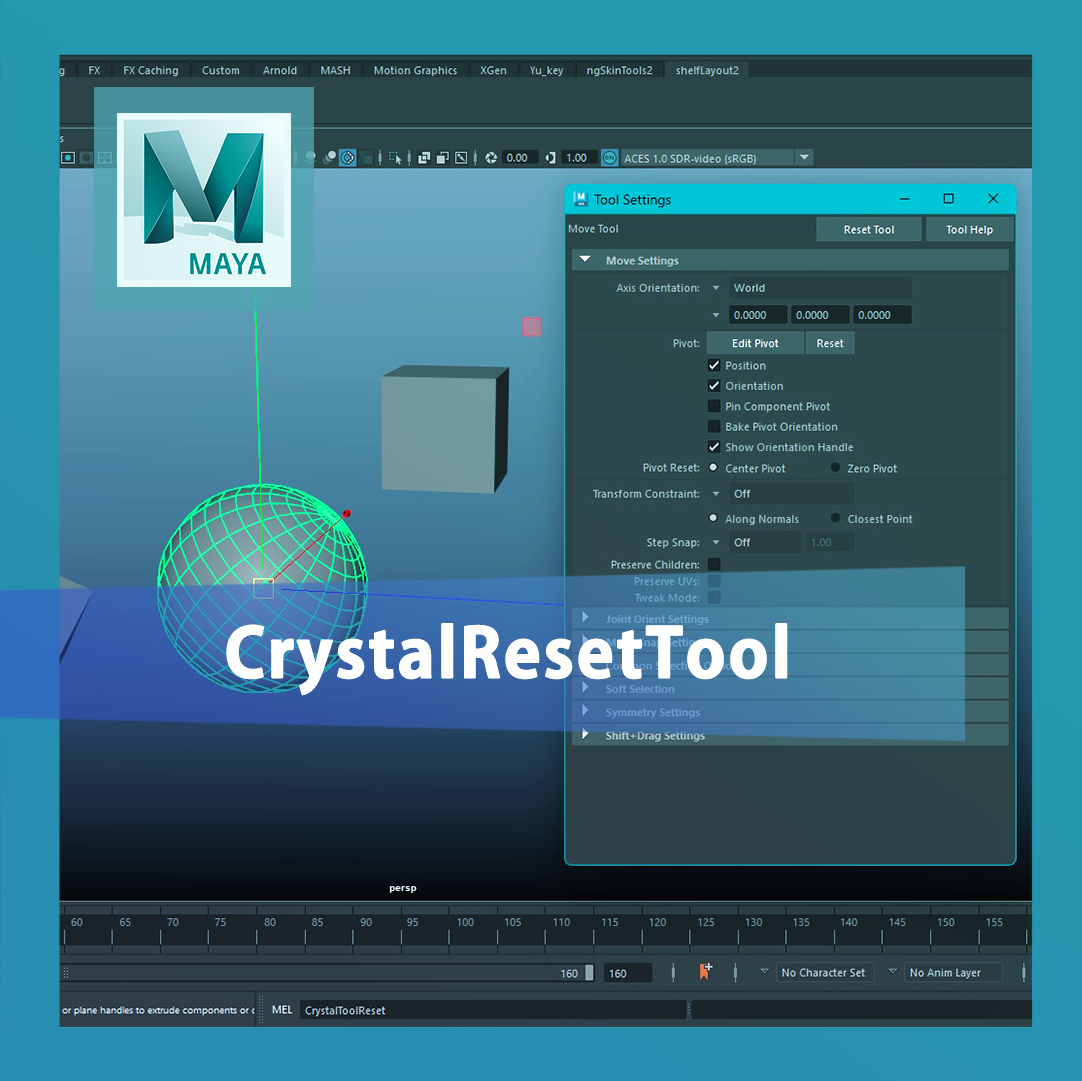Click the range slider handle at 160

(589, 973)
